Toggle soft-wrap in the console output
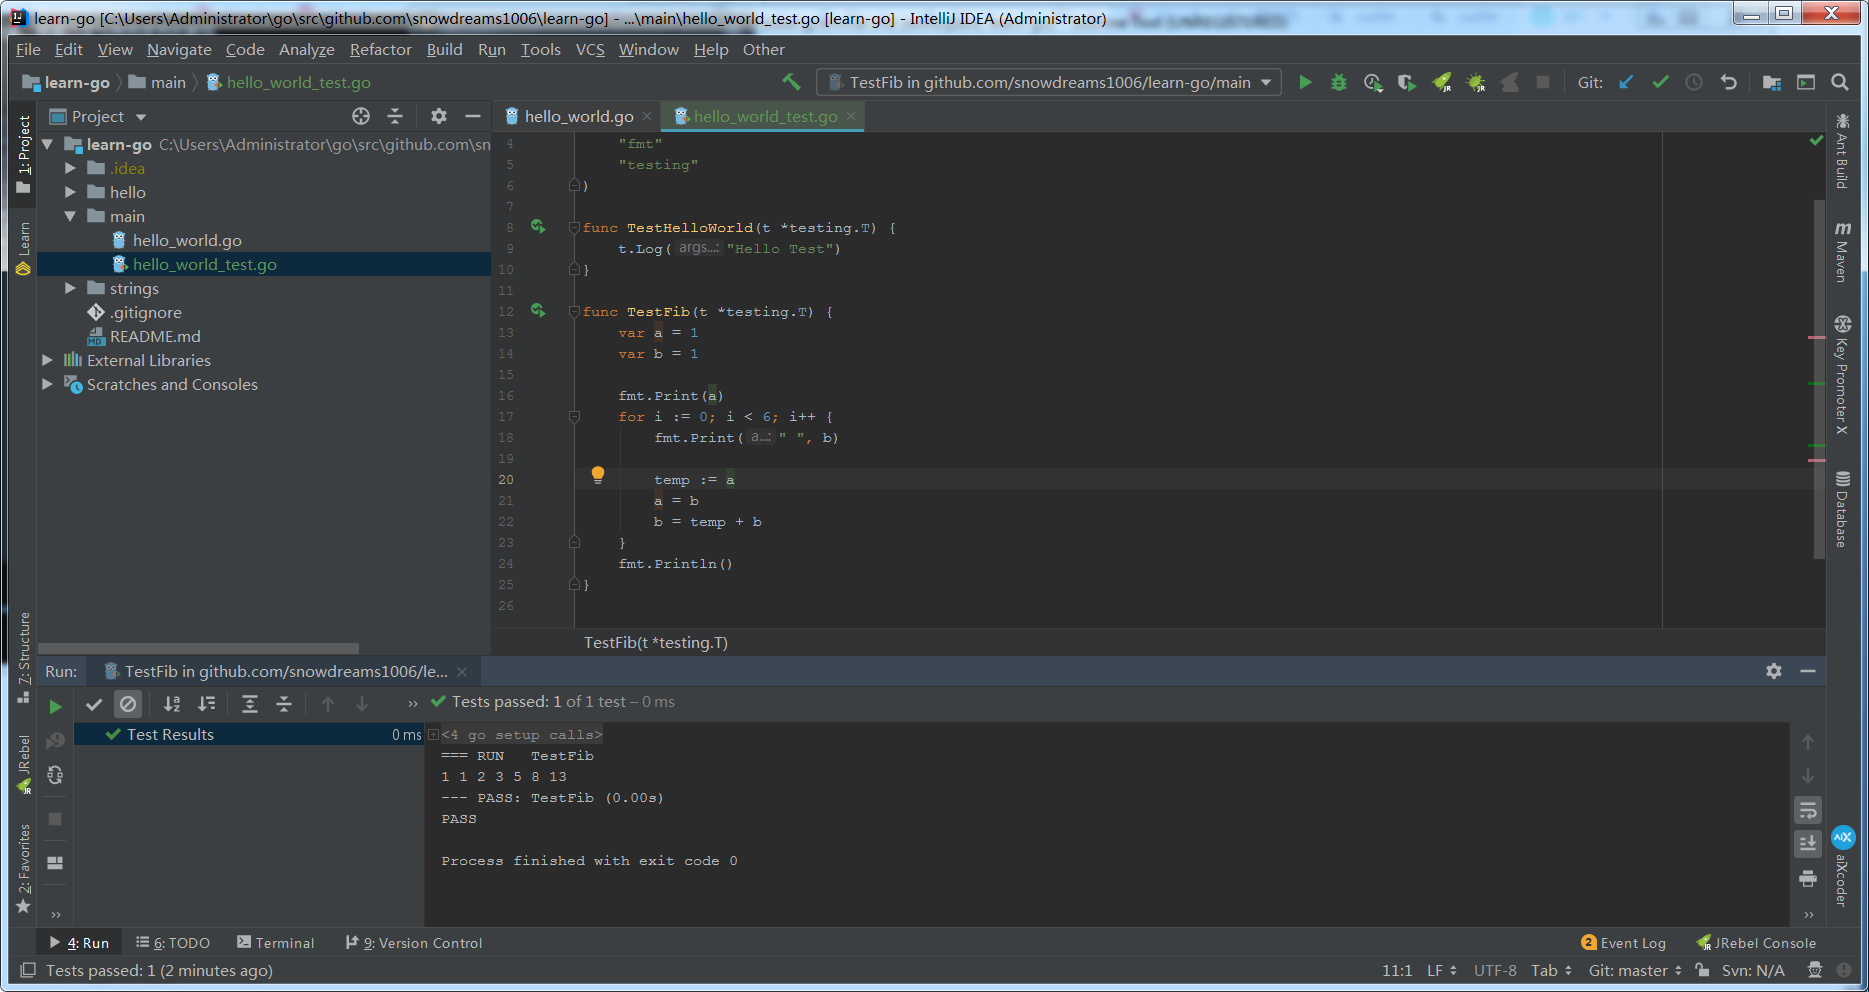The height and width of the screenshot is (992, 1869). point(1807,810)
